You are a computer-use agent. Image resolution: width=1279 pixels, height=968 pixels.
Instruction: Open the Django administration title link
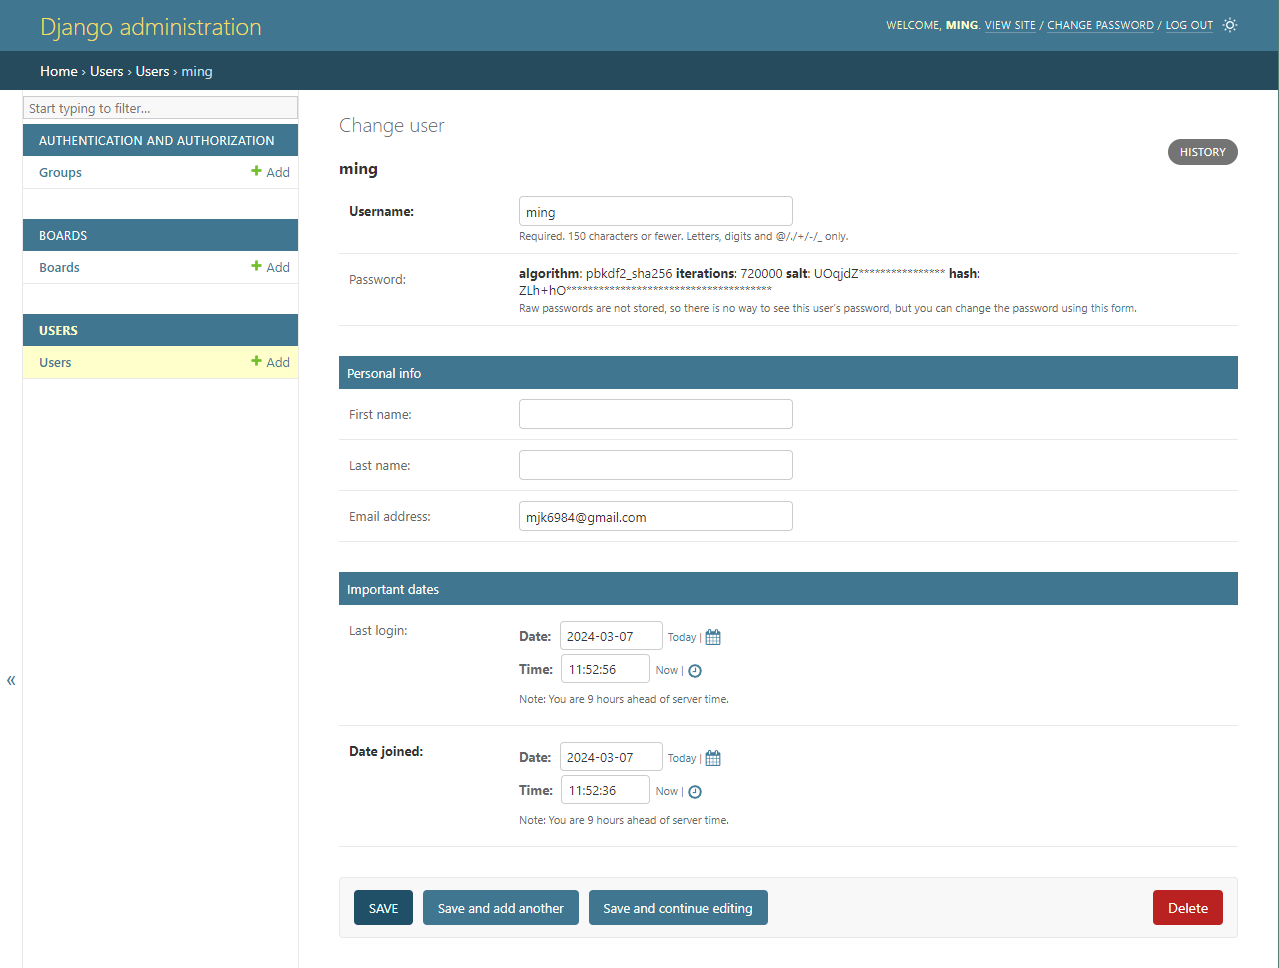(x=151, y=27)
